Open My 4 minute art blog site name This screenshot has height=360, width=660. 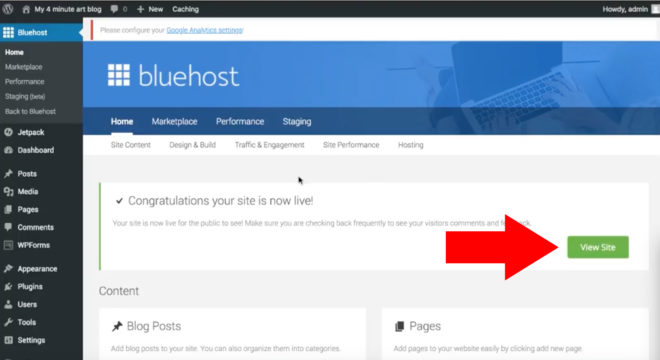[x=68, y=9]
